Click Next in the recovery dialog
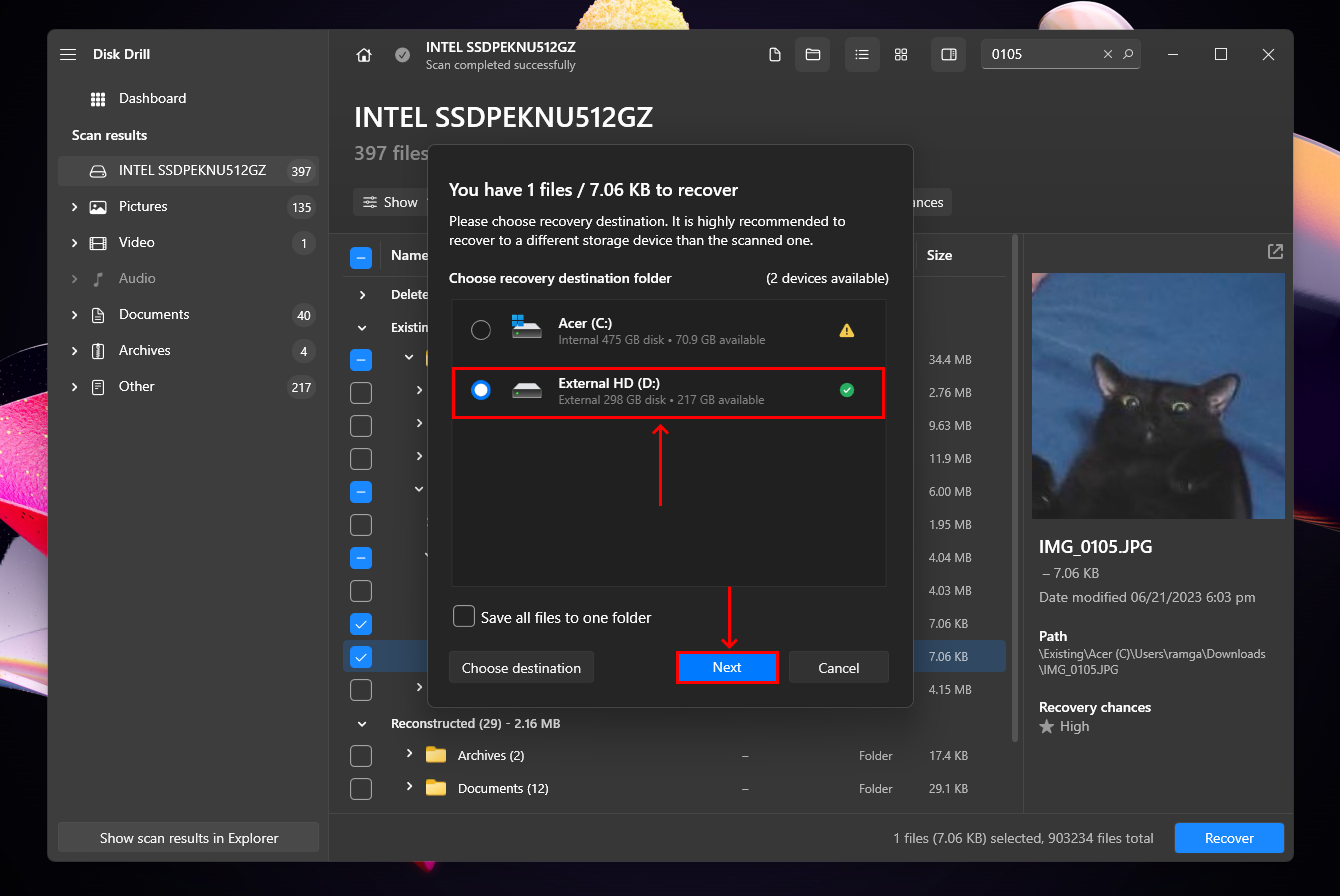Screen dimensions: 1340x896 [727, 667]
